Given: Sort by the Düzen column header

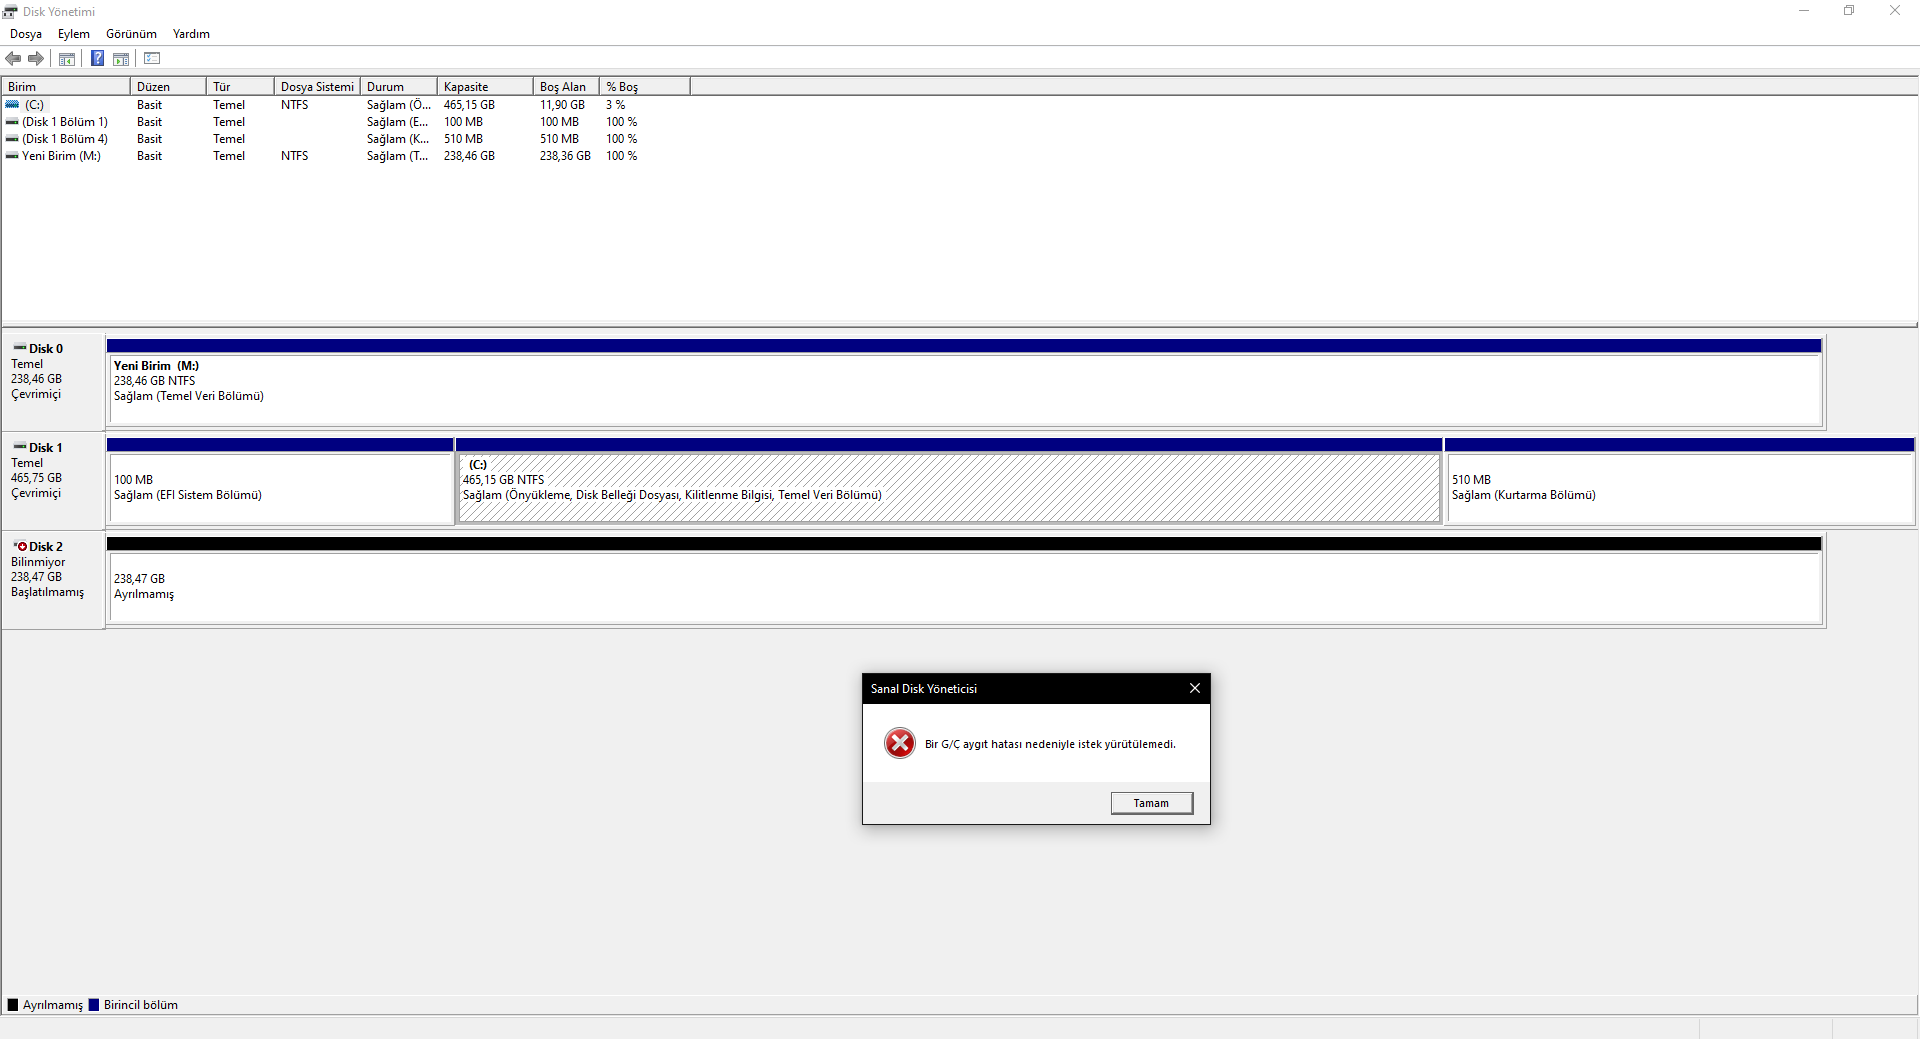Looking at the screenshot, I should (x=168, y=87).
